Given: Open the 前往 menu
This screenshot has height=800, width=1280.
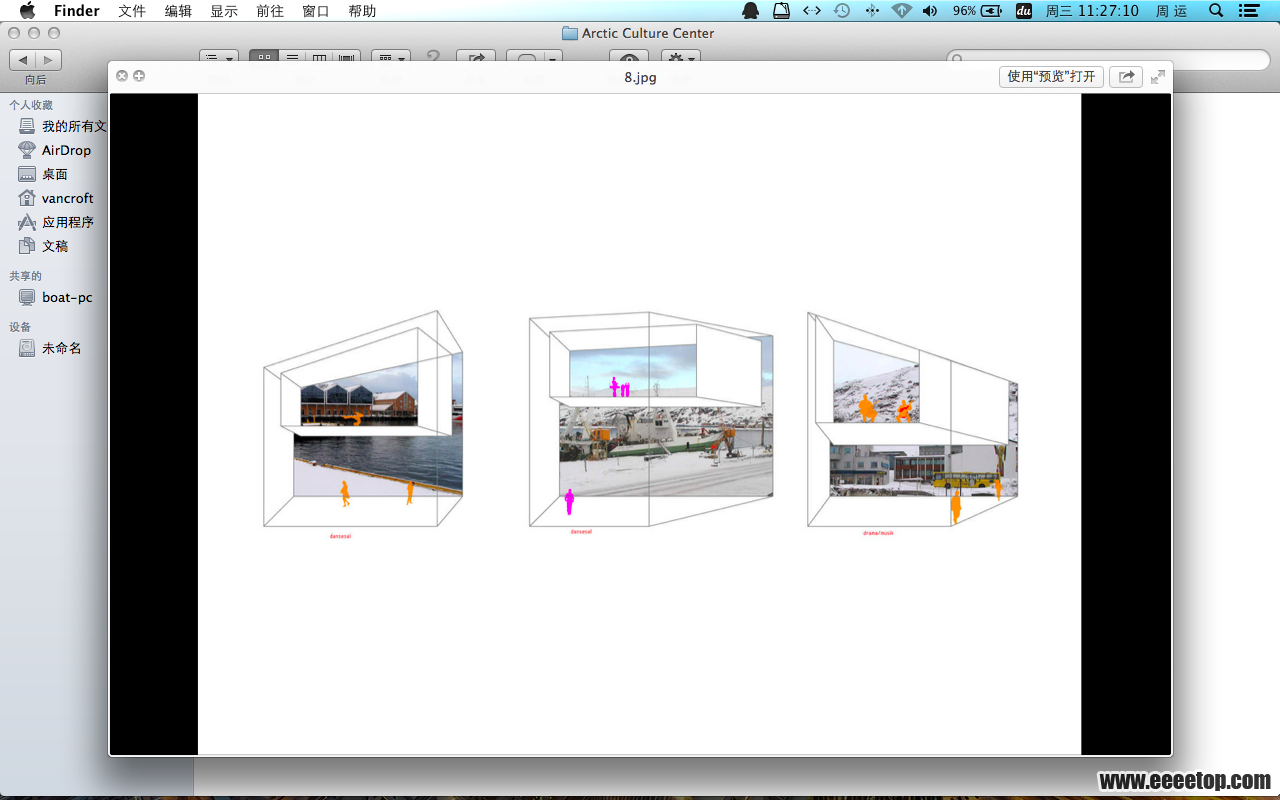Looking at the screenshot, I should pyautogui.click(x=270, y=11).
